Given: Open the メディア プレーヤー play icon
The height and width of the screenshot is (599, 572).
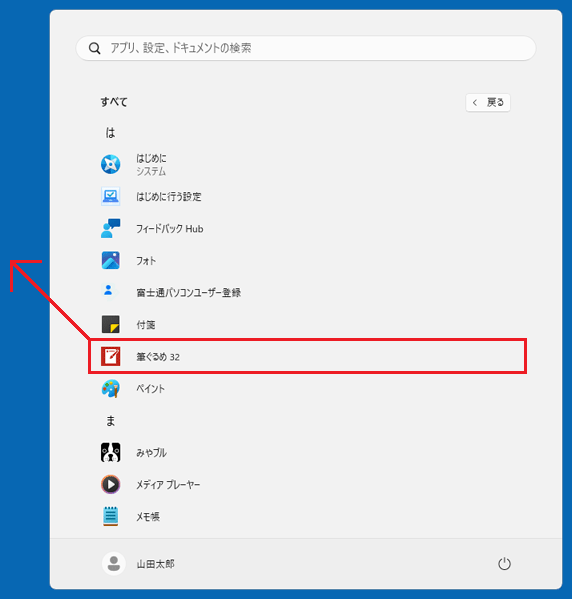Looking at the screenshot, I should (x=110, y=484).
